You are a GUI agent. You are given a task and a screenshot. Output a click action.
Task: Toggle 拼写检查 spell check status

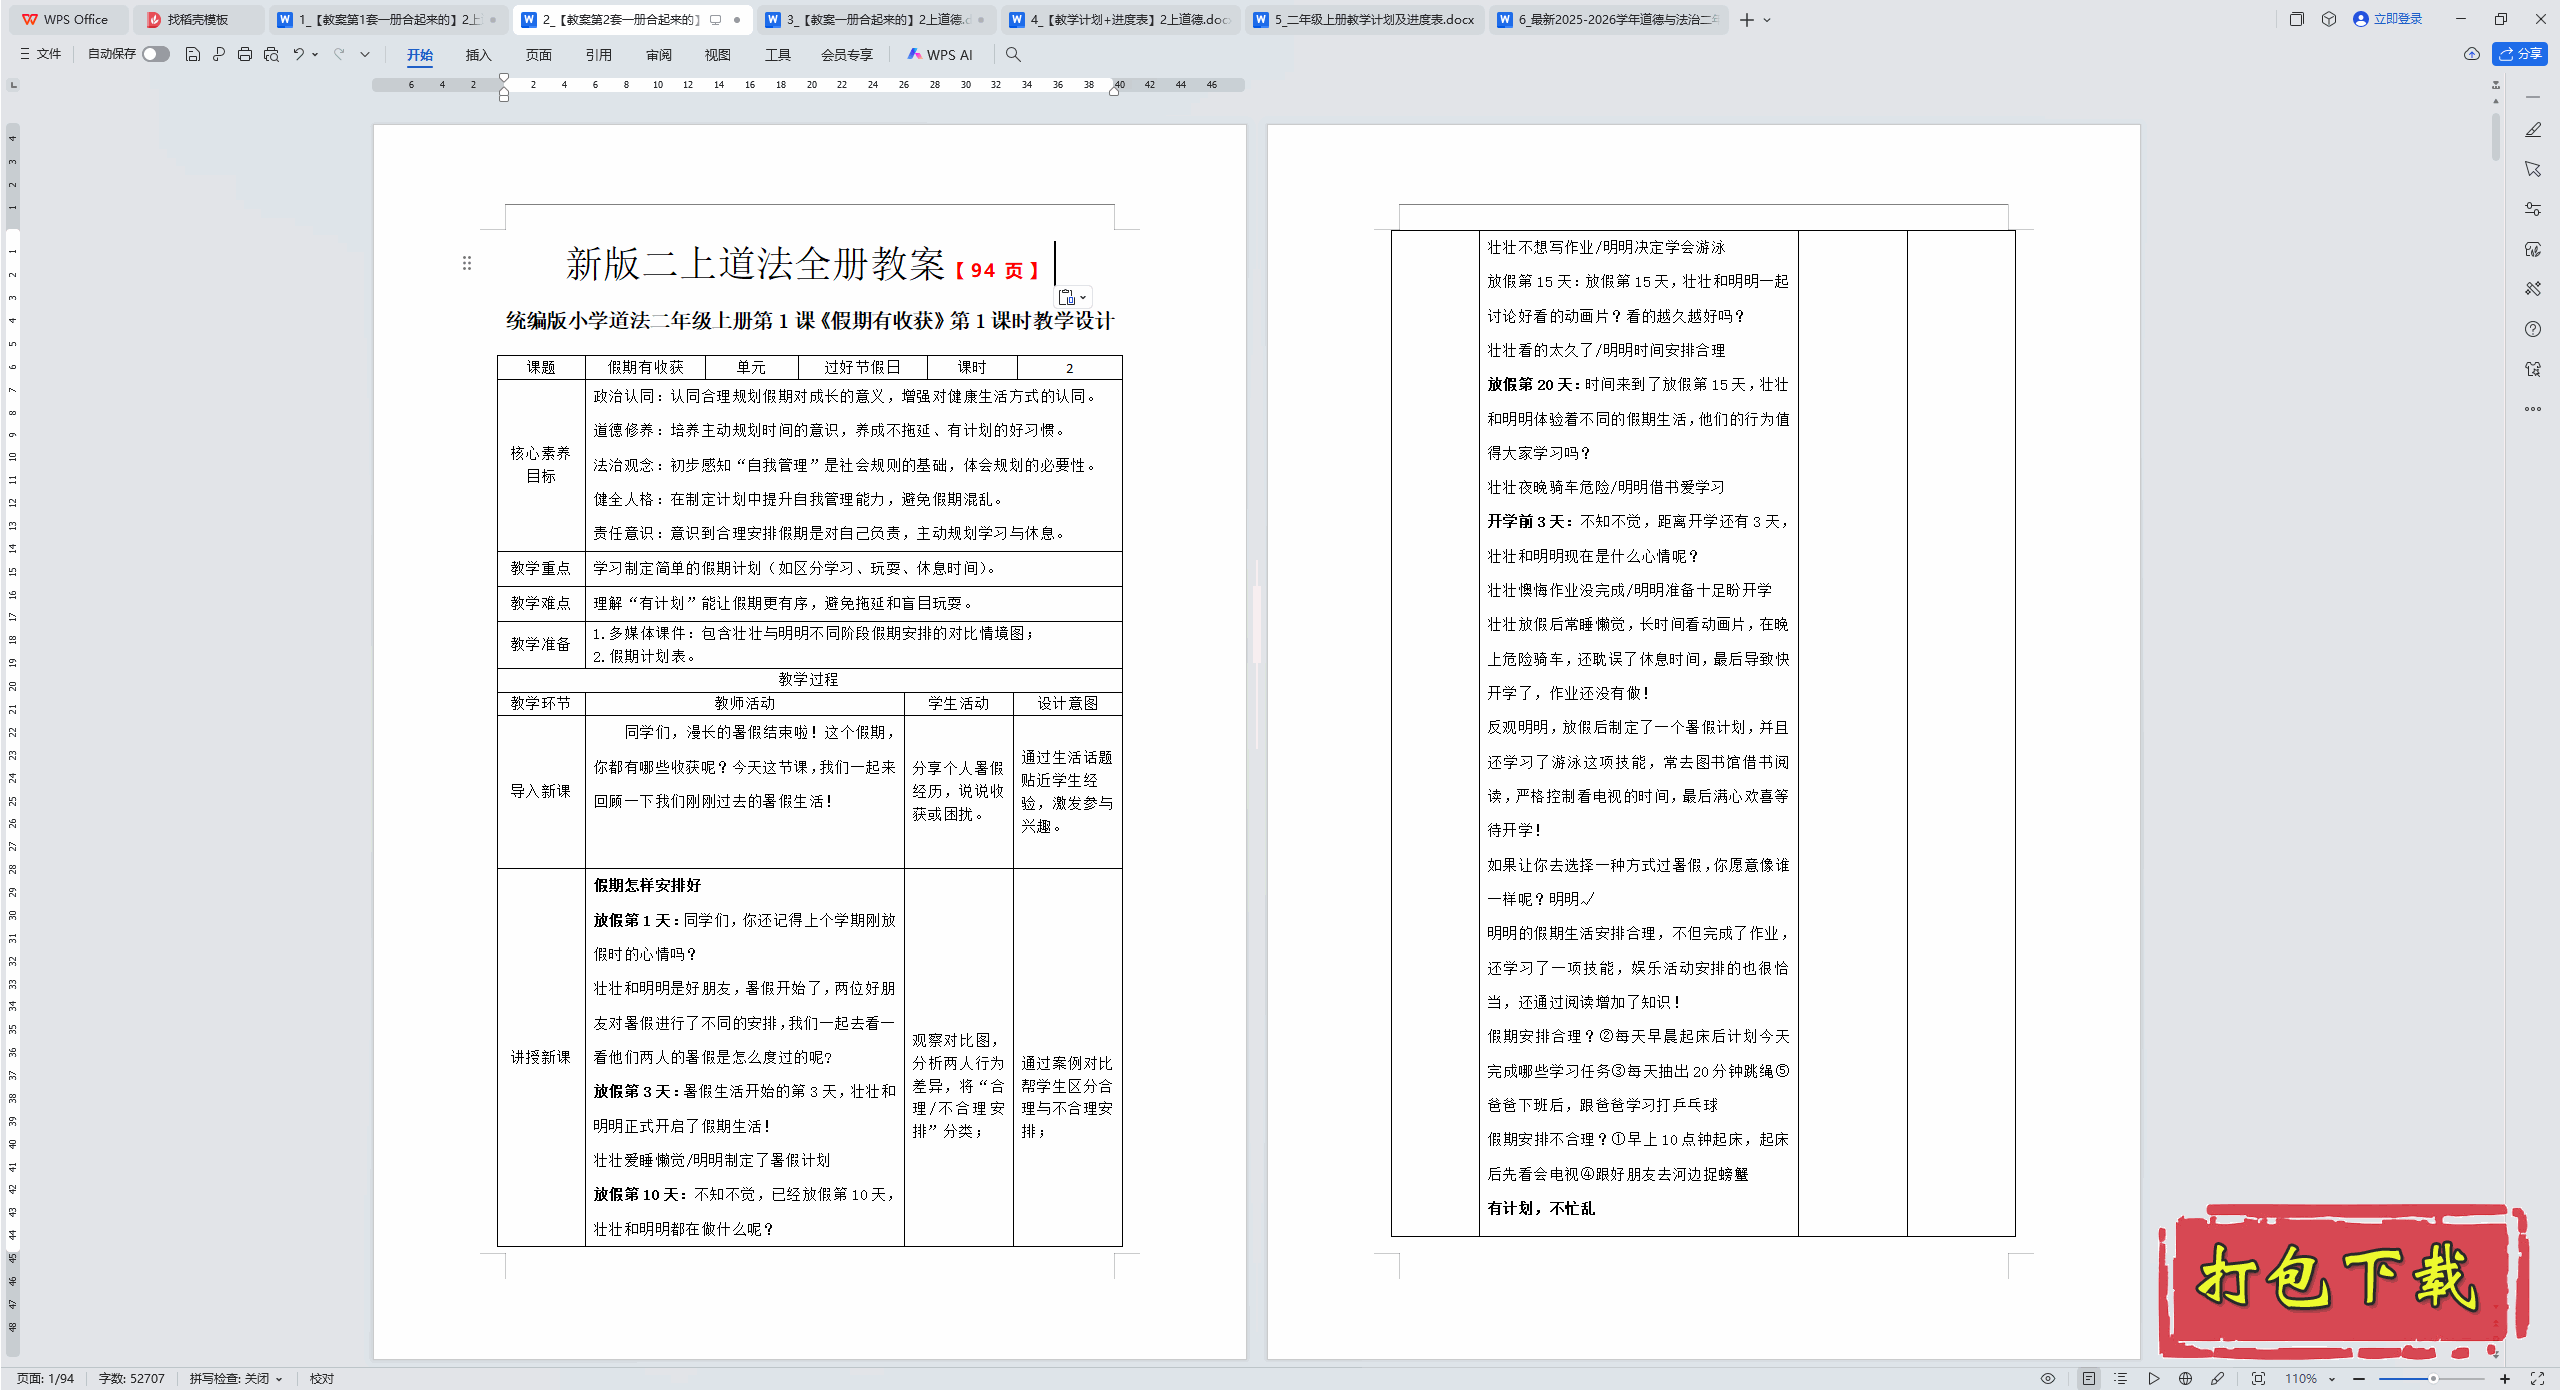tap(229, 1378)
